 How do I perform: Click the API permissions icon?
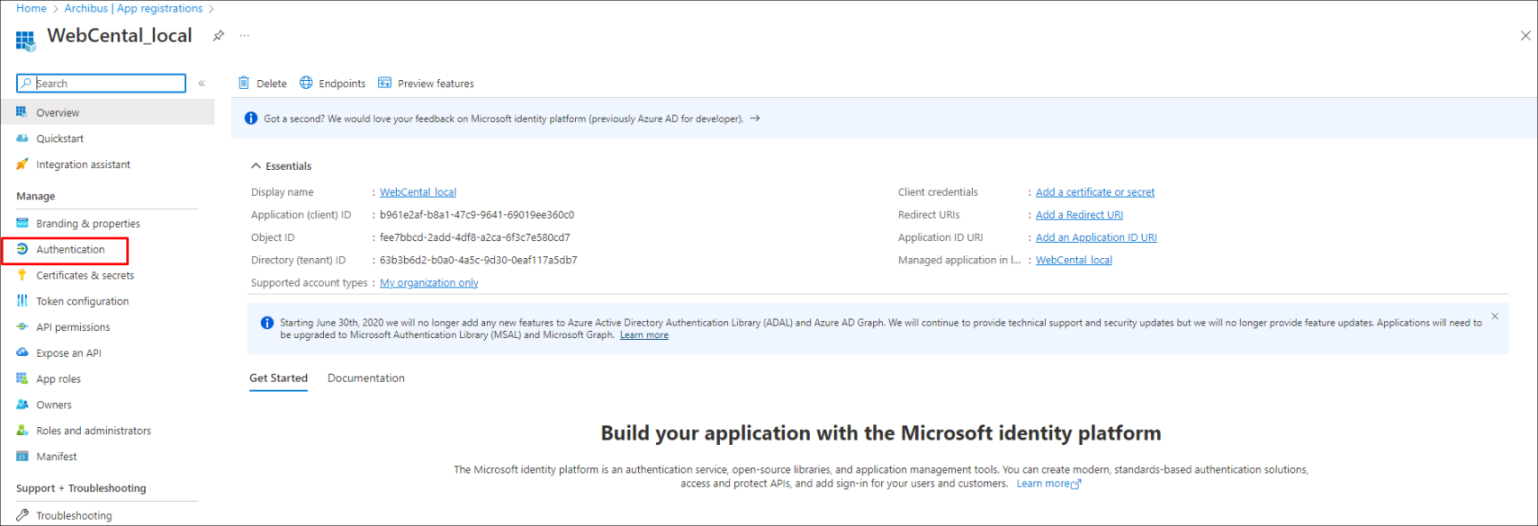tap(22, 327)
